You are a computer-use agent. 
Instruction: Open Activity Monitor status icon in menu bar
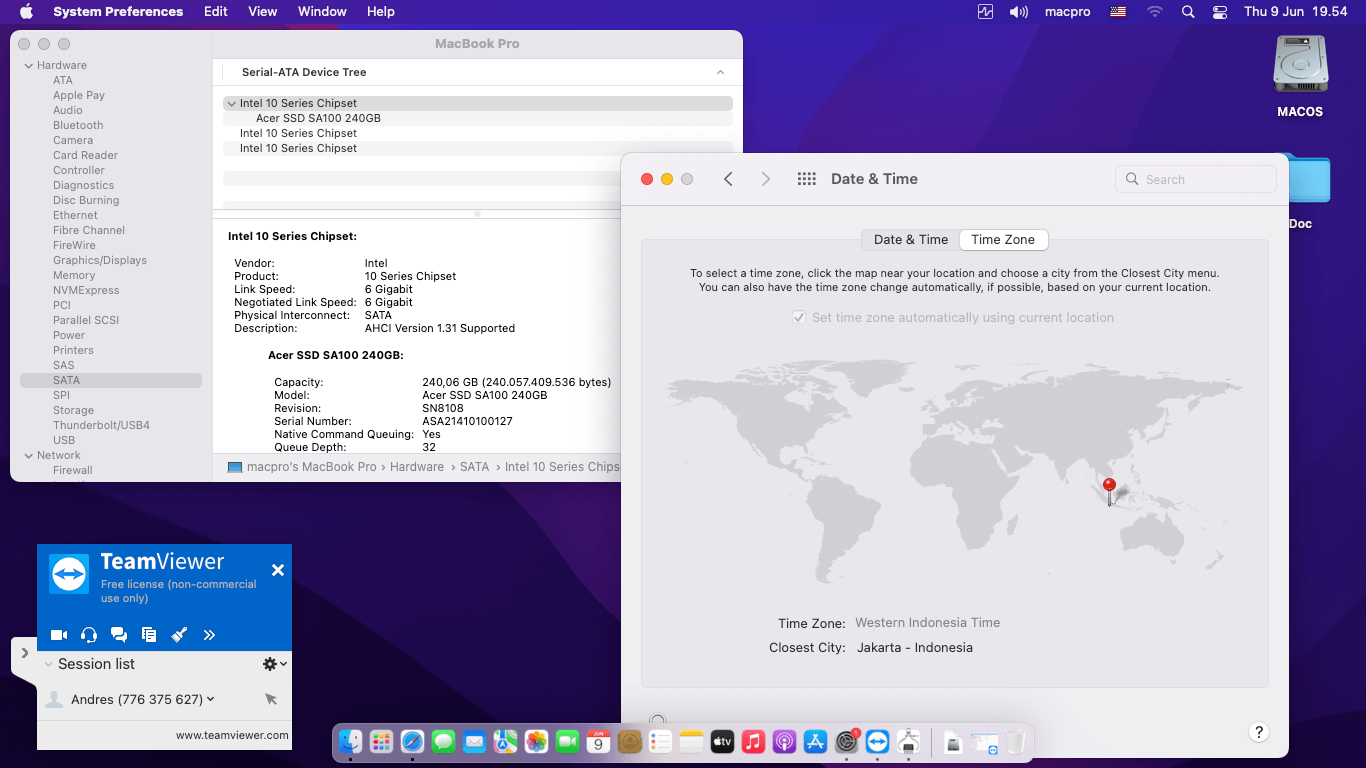(x=985, y=12)
